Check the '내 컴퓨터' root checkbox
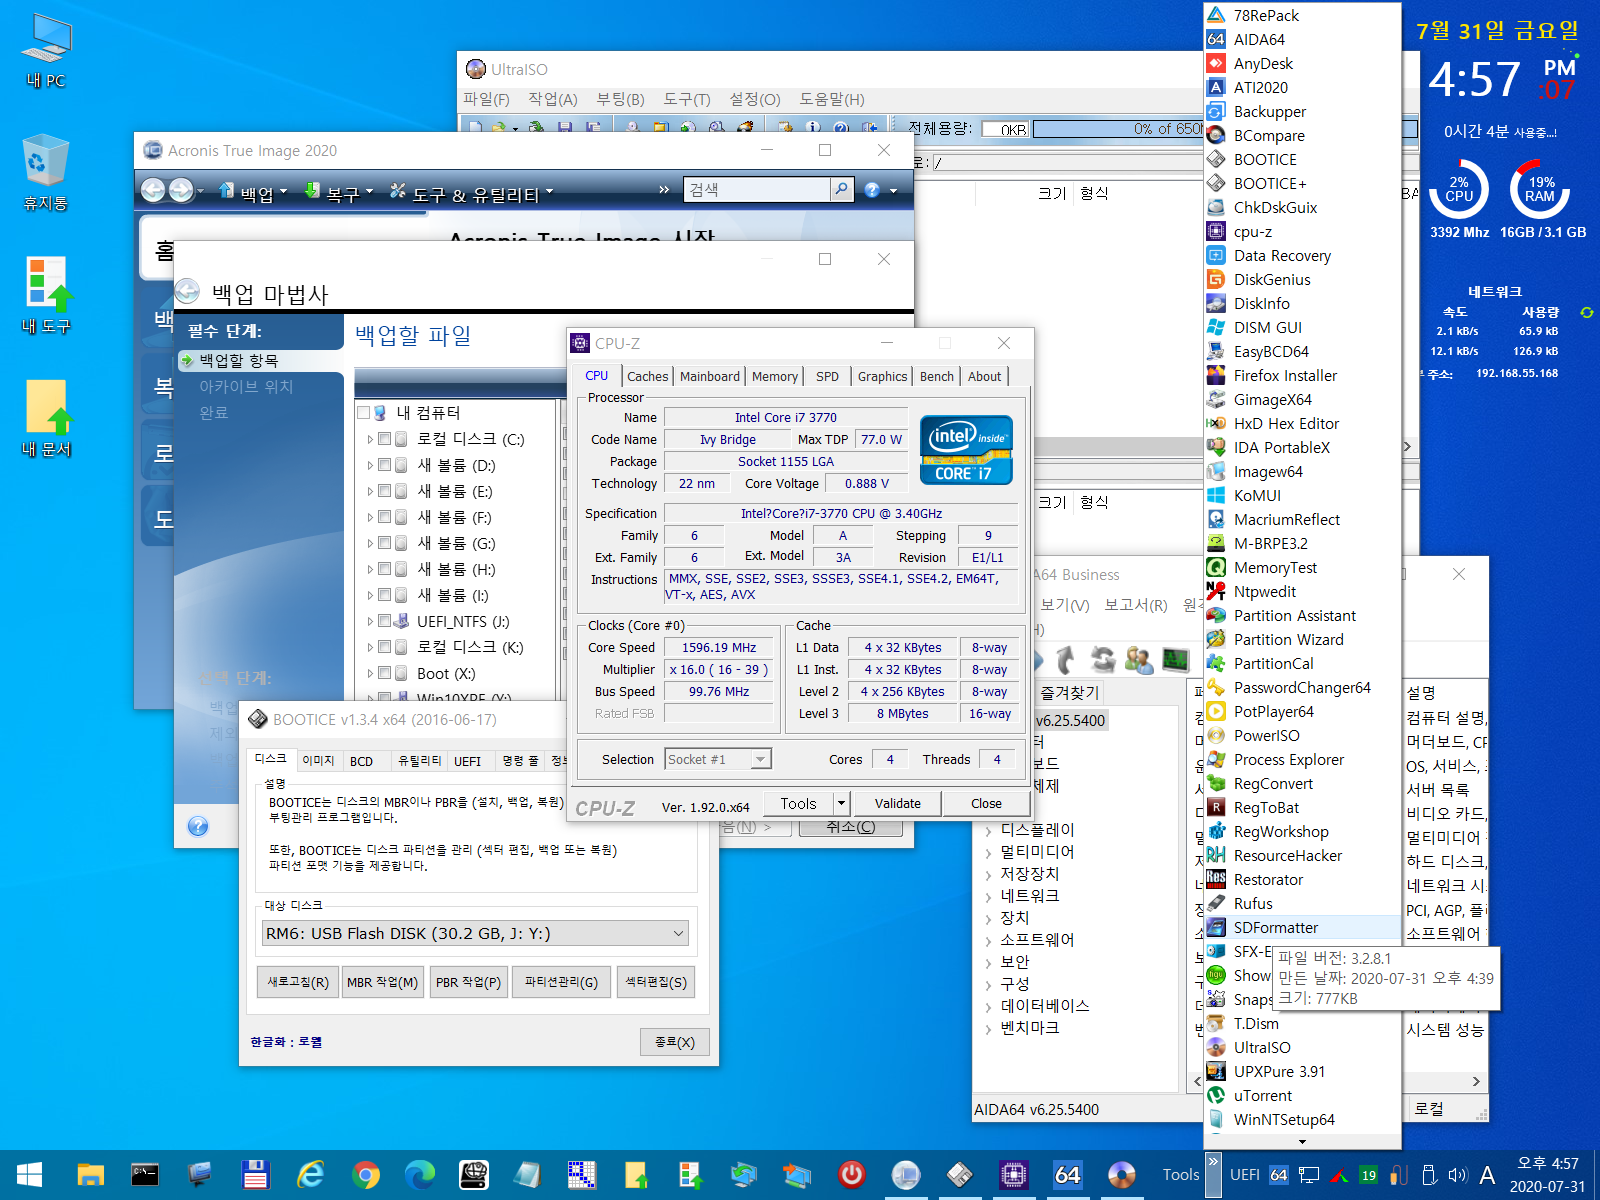The width and height of the screenshot is (1600, 1200). (x=364, y=412)
